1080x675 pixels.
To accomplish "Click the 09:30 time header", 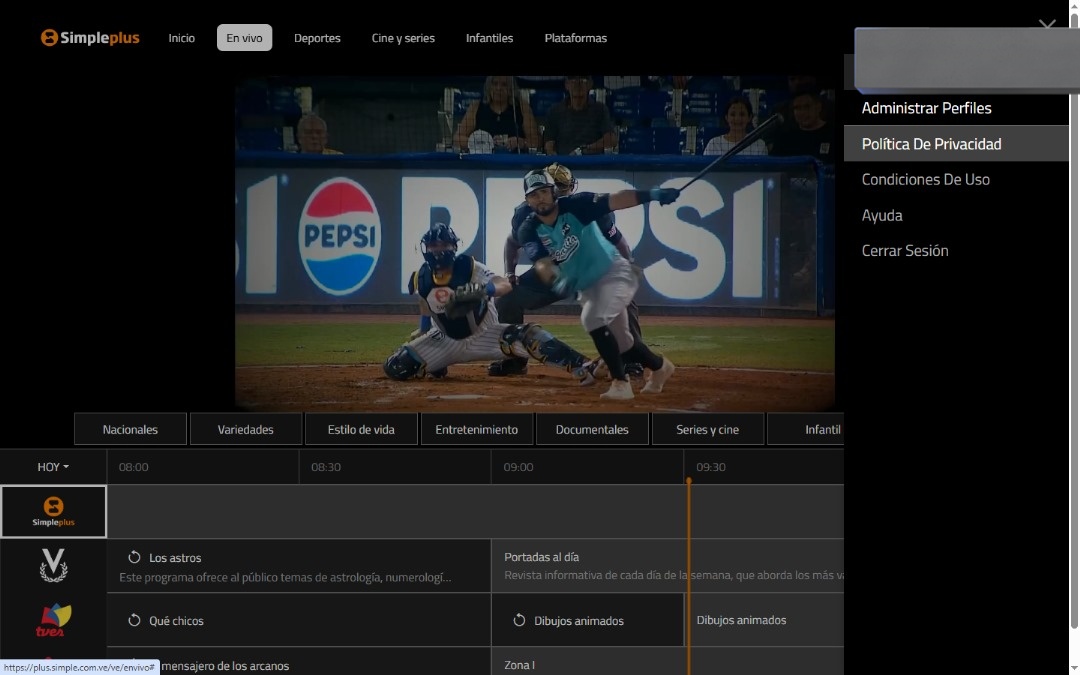I will point(711,467).
